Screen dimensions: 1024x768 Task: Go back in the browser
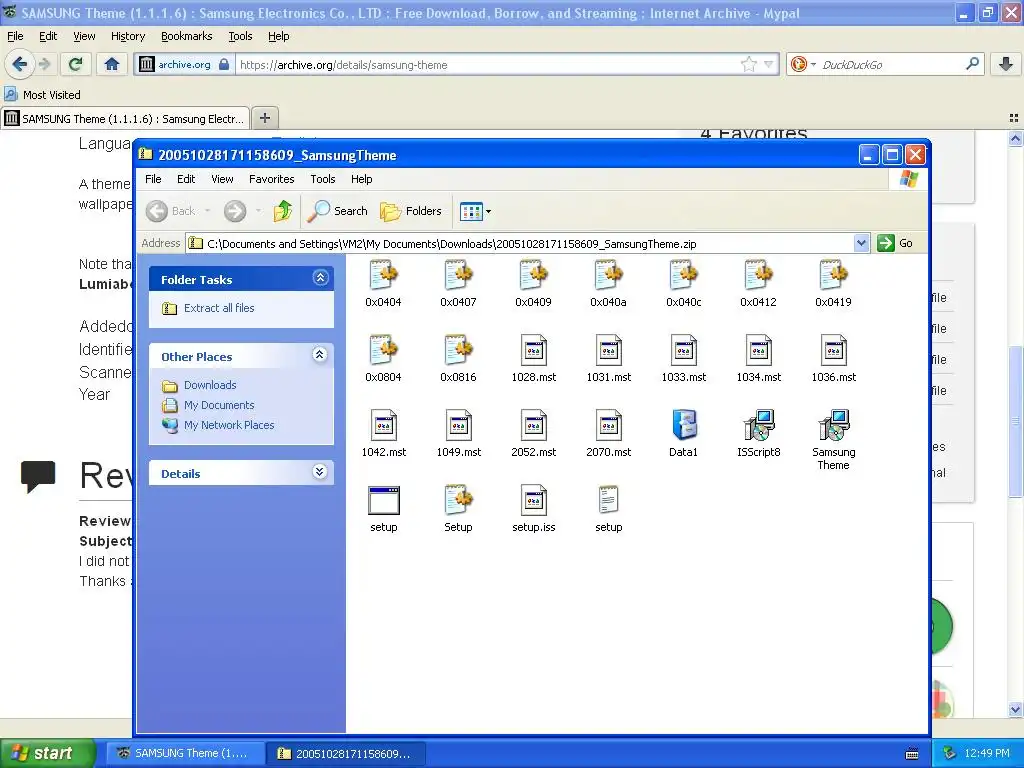19,64
